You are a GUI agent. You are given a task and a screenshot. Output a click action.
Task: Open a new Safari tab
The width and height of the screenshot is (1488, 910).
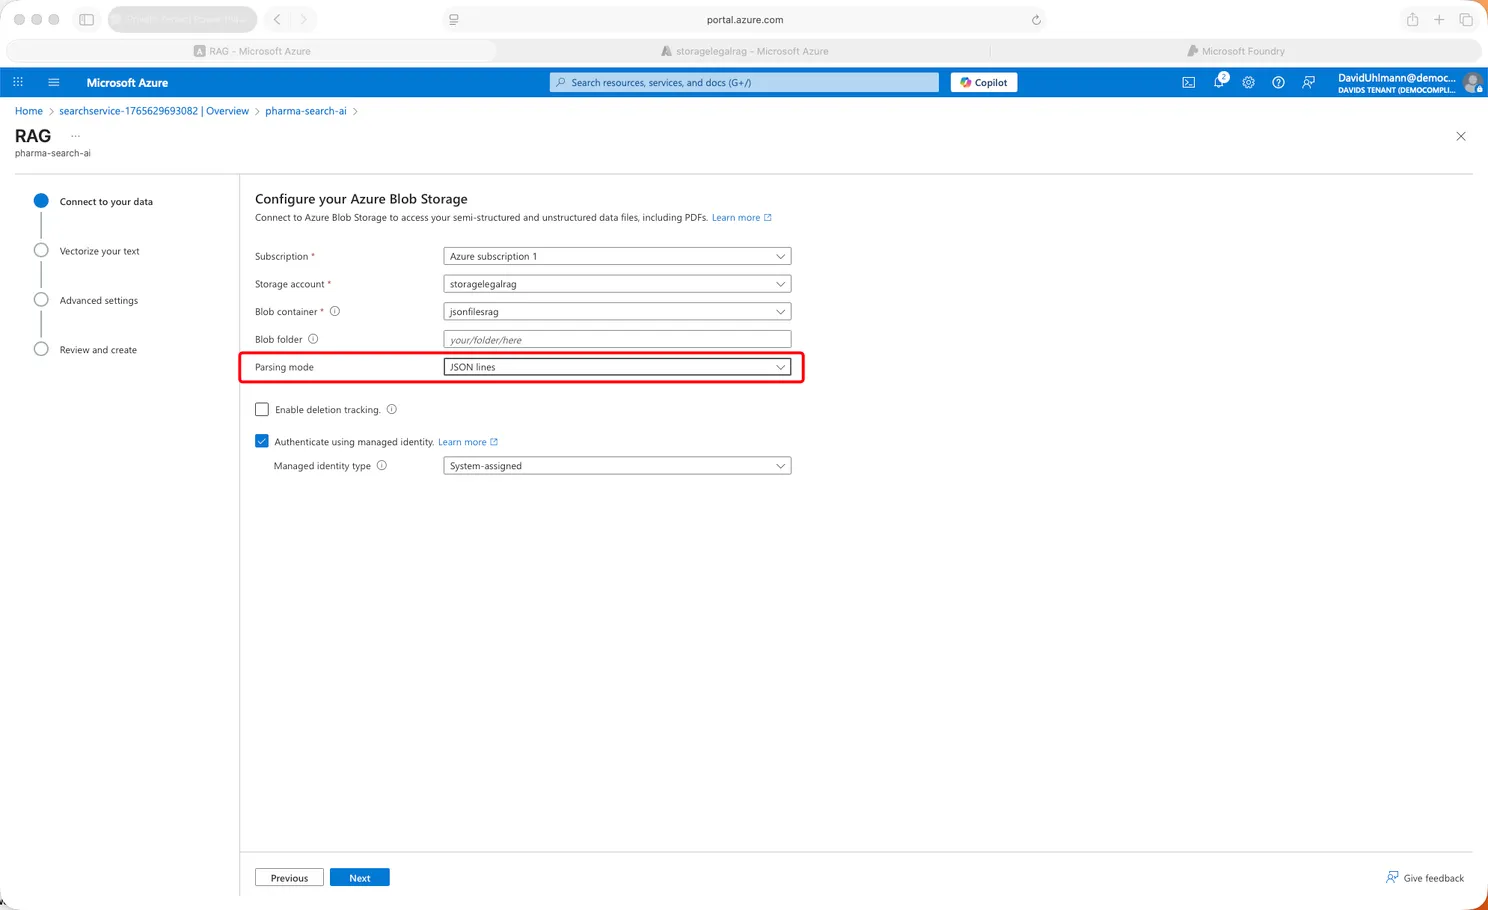click(x=1439, y=19)
